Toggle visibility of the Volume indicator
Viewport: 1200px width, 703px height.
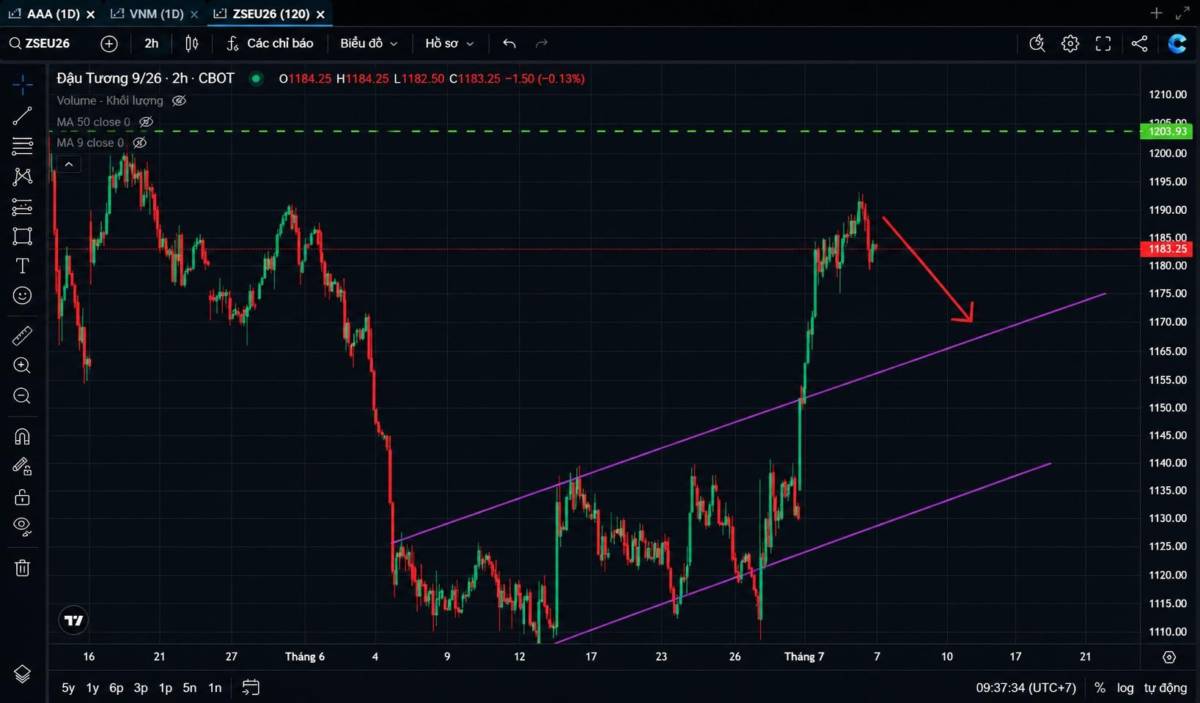tap(179, 101)
